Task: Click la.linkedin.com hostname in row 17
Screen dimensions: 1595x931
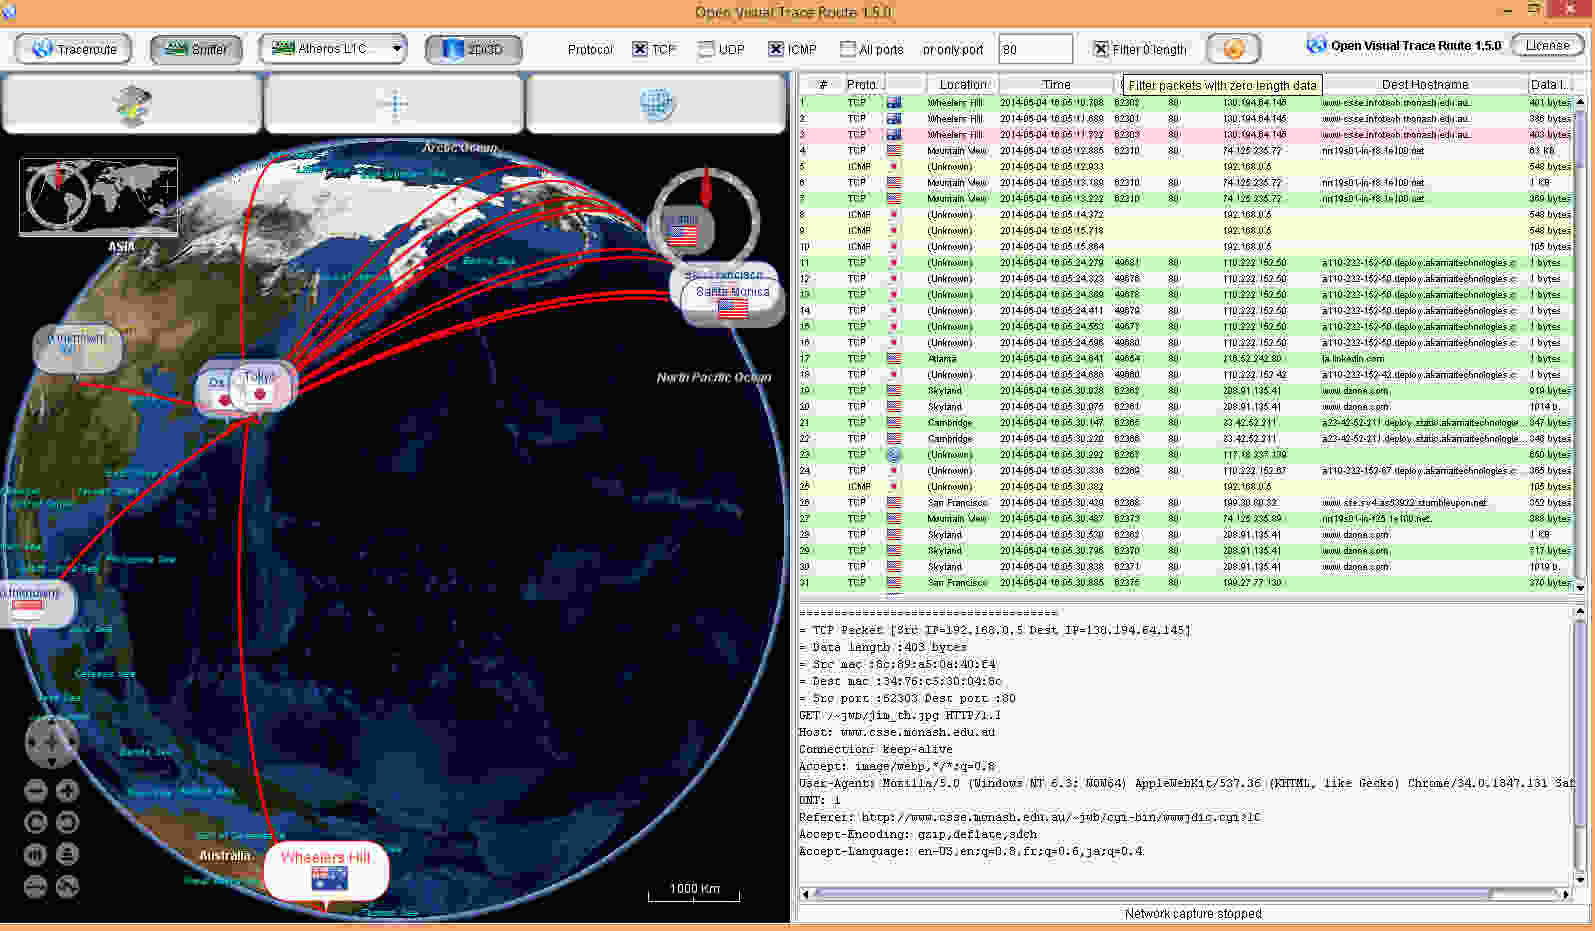Action: (1353, 358)
